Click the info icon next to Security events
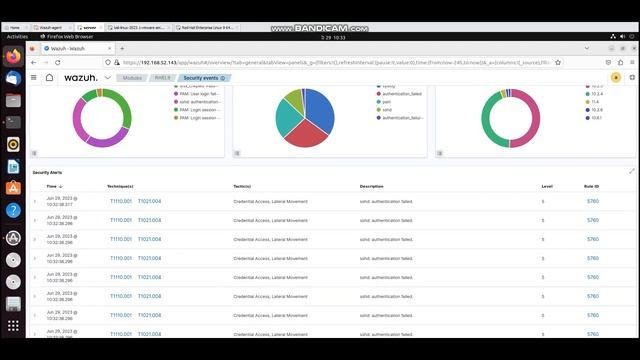This screenshot has width=640, height=360. pos(223,78)
